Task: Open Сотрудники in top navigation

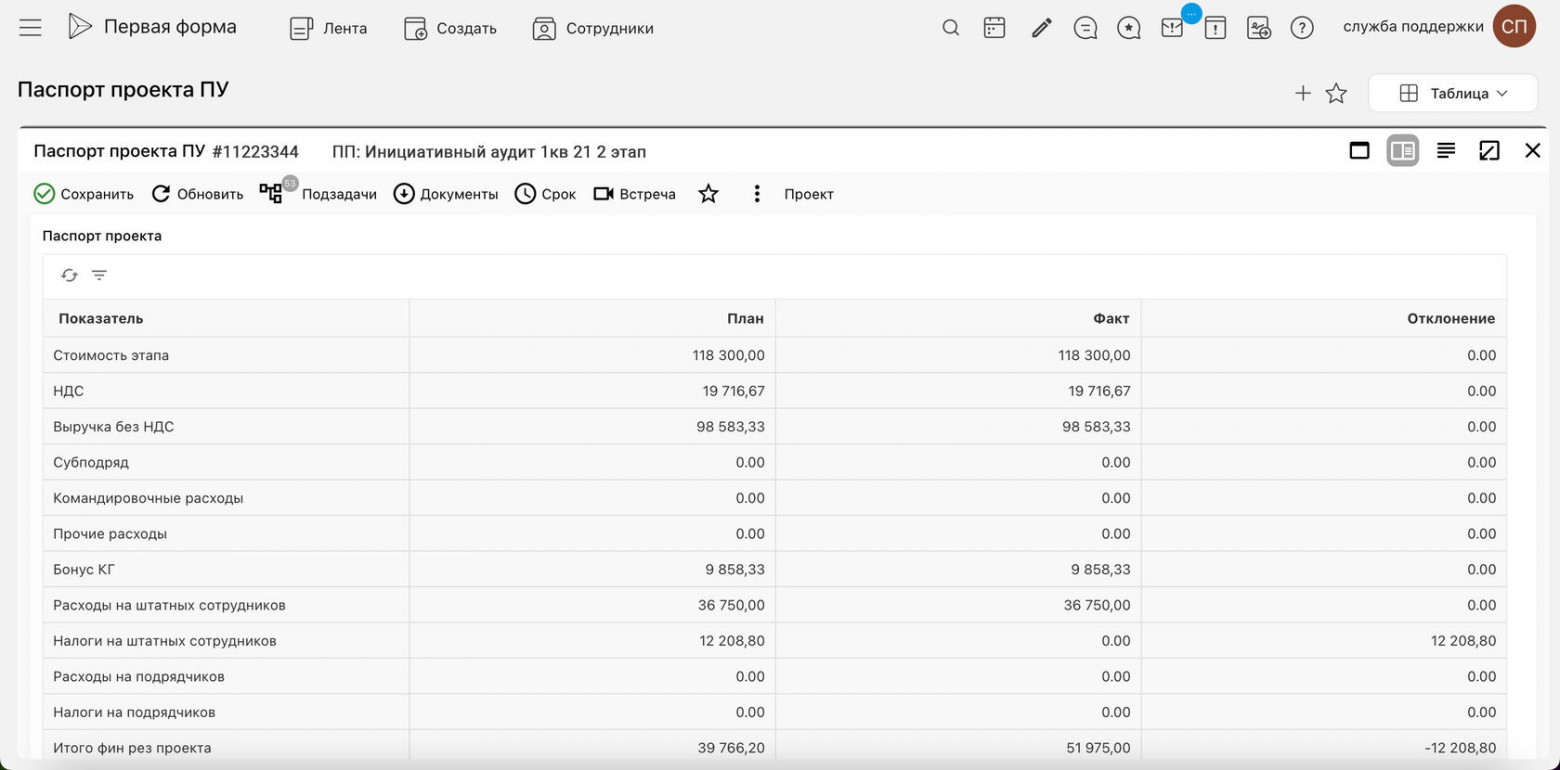Action: (x=593, y=28)
